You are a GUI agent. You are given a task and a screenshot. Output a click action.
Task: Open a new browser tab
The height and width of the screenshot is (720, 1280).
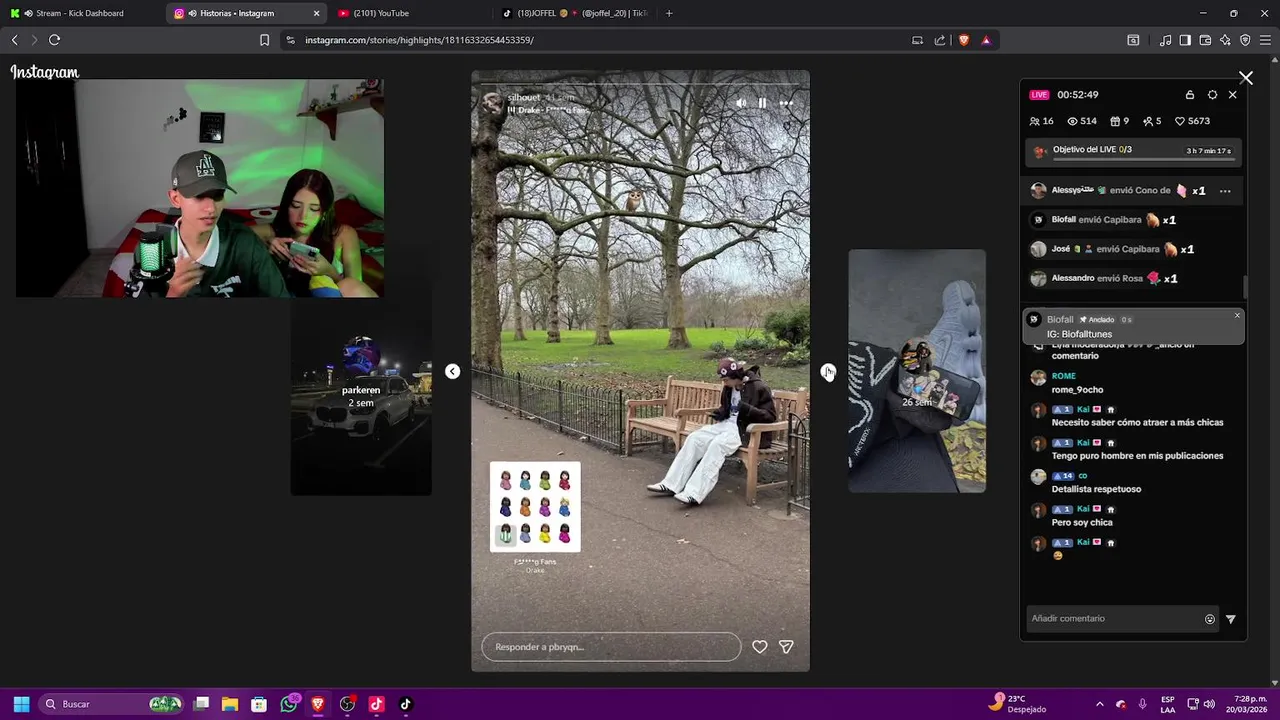(x=669, y=13)
